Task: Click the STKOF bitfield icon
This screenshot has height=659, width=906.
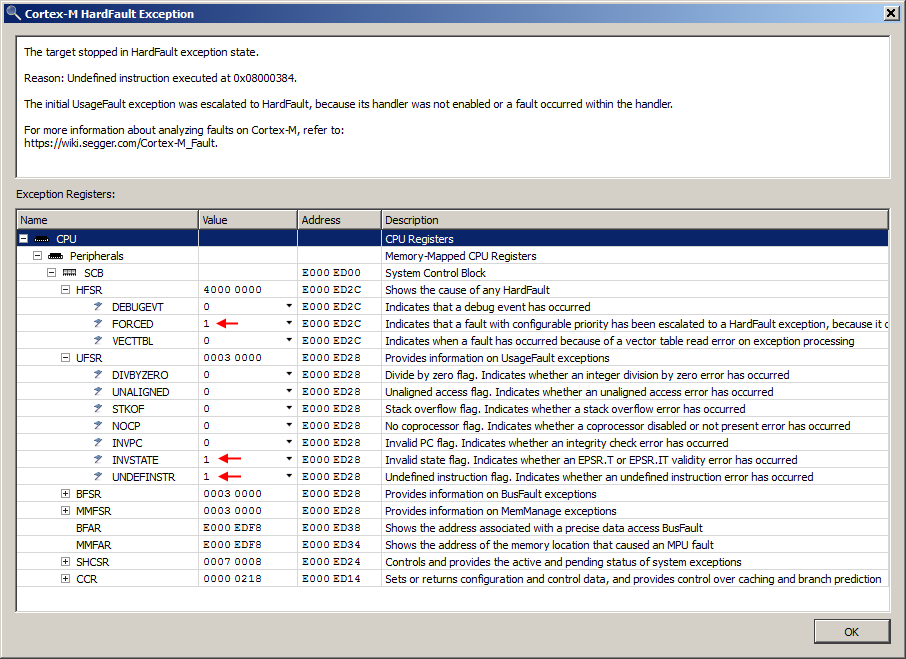Action: [97, 408]
